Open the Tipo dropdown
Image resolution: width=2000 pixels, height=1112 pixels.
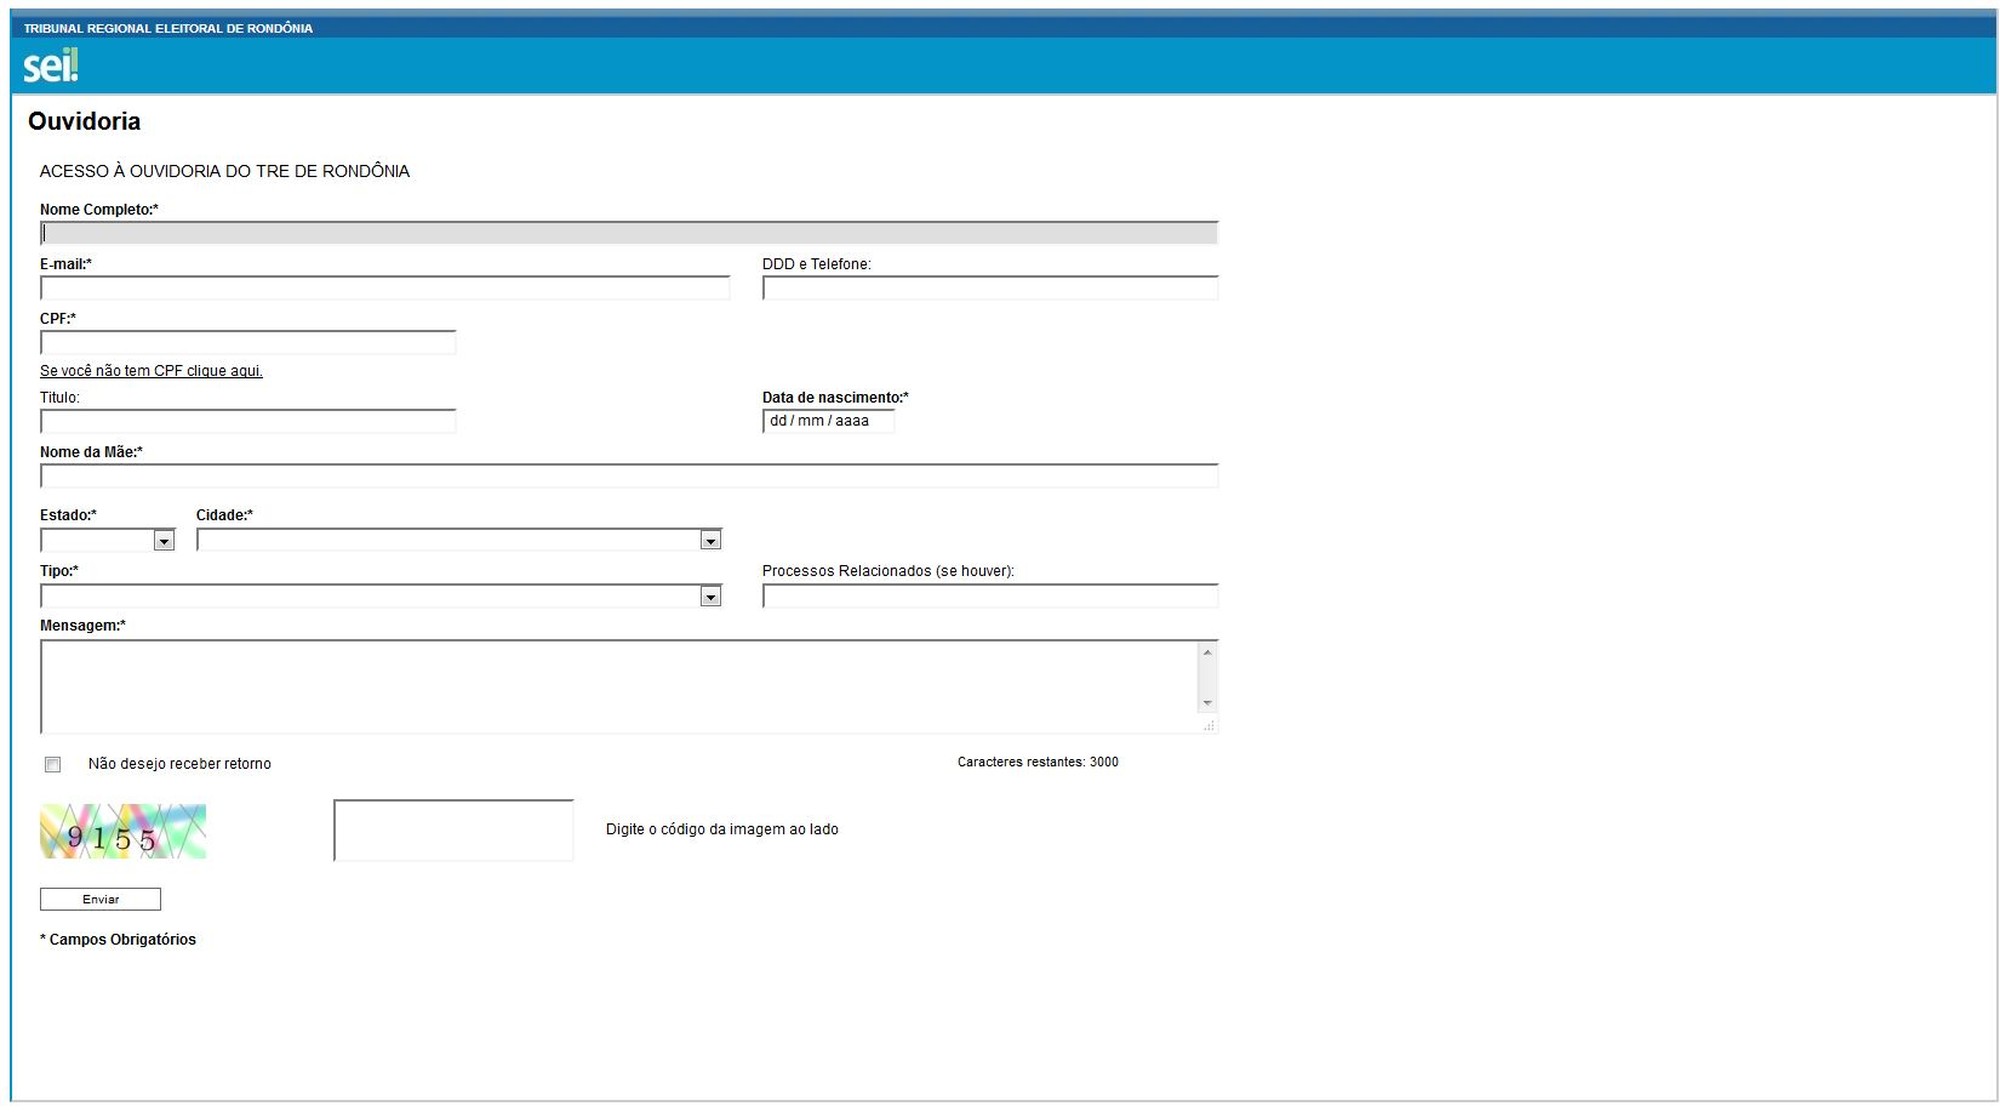pos(381,597)
